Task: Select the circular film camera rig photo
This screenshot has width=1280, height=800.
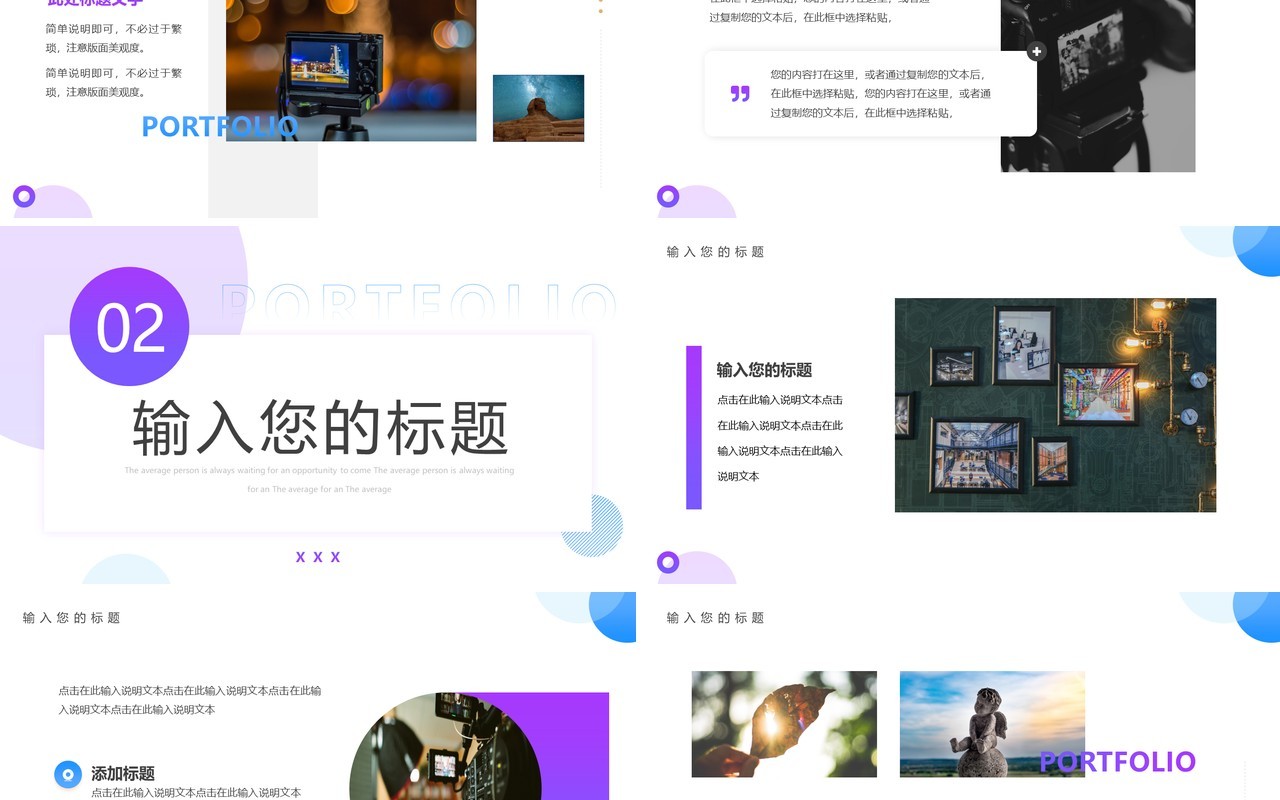Action: tap(445, 746)
